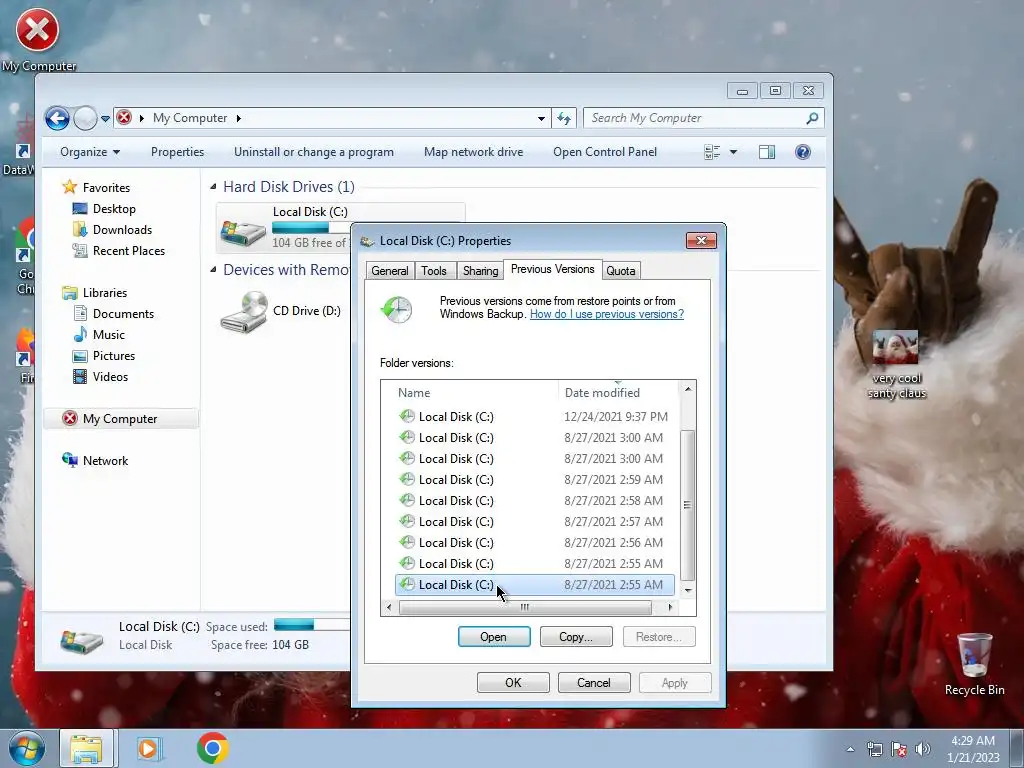The image size is (1024, 768).
Task: Select Pictures library
Action: point(104,356)
